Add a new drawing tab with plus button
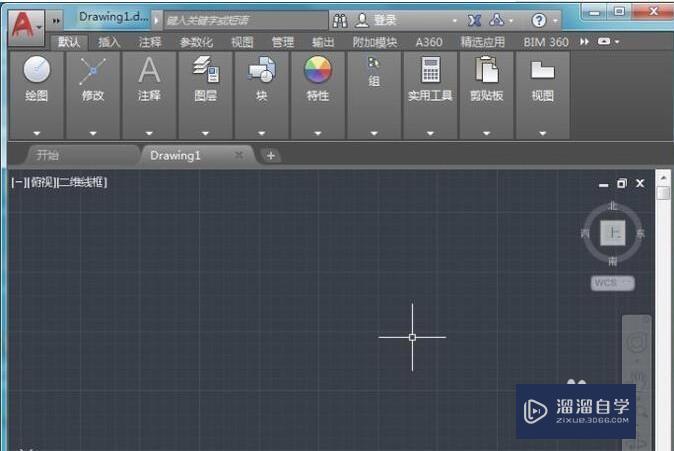674x451 pixels. [x=271, y=156]
